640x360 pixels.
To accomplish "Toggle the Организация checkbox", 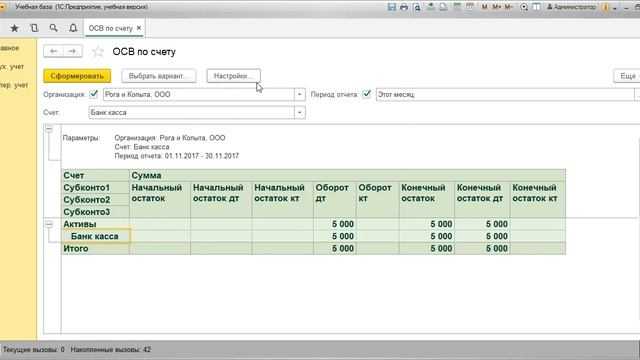I will (94, 94).
